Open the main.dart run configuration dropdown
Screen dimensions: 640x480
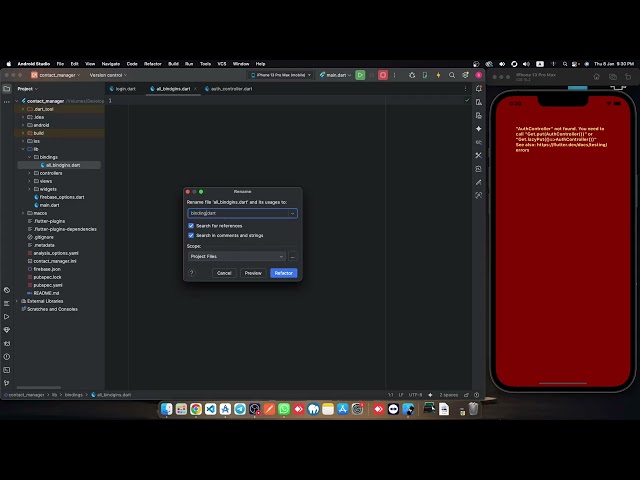[335, 75]
